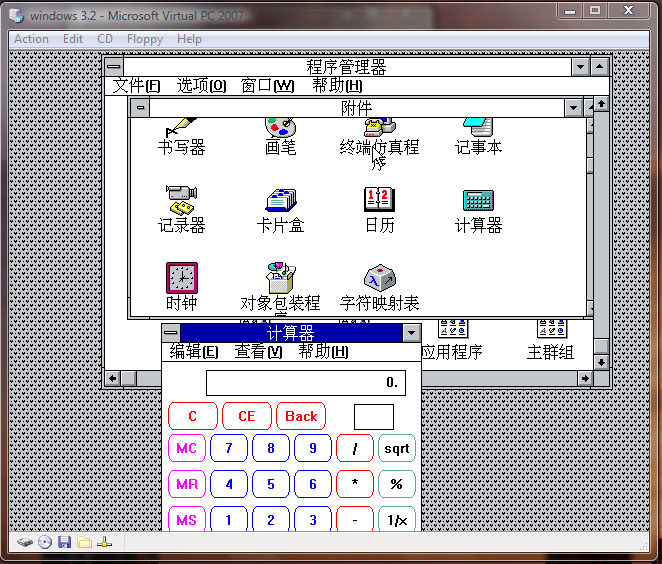Click the CE button in calculator

(247, 416)
